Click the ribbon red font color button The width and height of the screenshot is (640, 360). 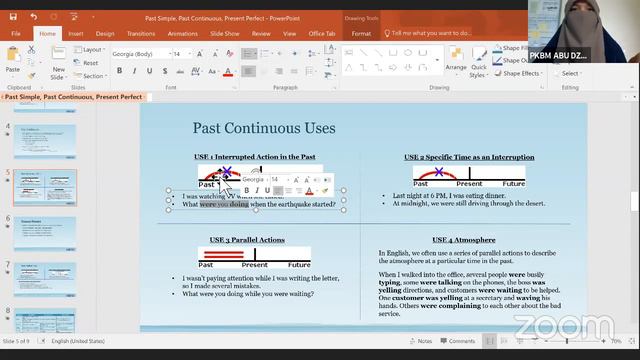(x=228, y=71)
